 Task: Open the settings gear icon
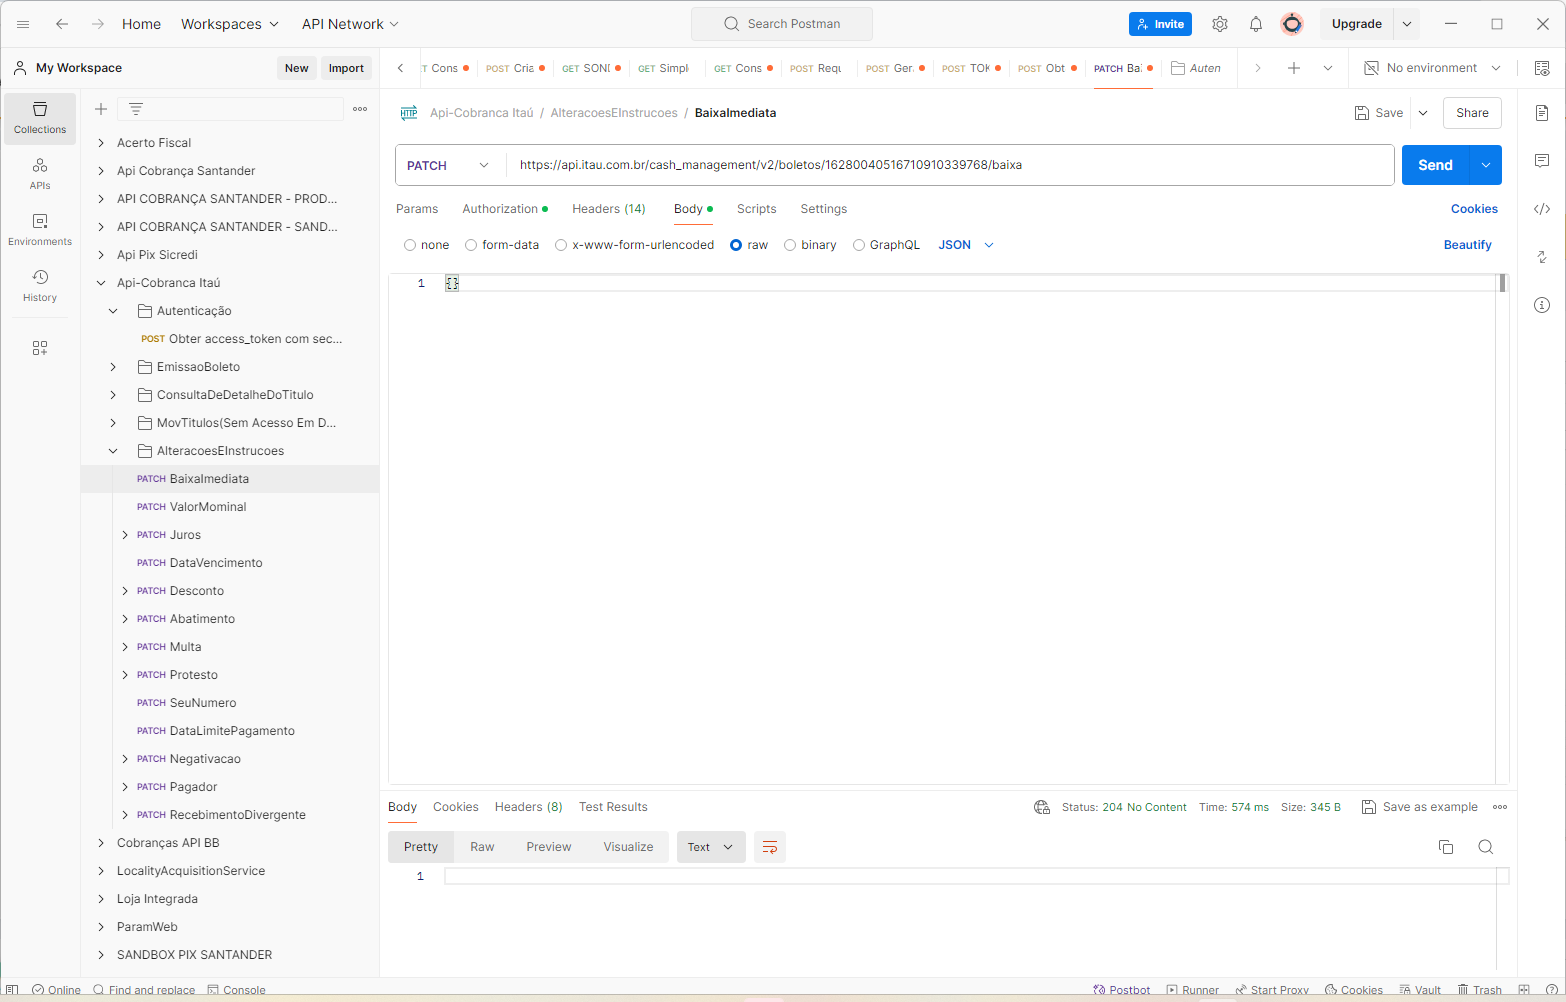(x=1220, y=24)
